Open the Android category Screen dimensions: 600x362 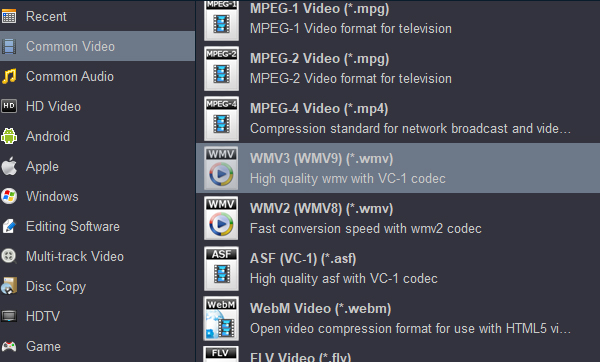tap(97, 136)
